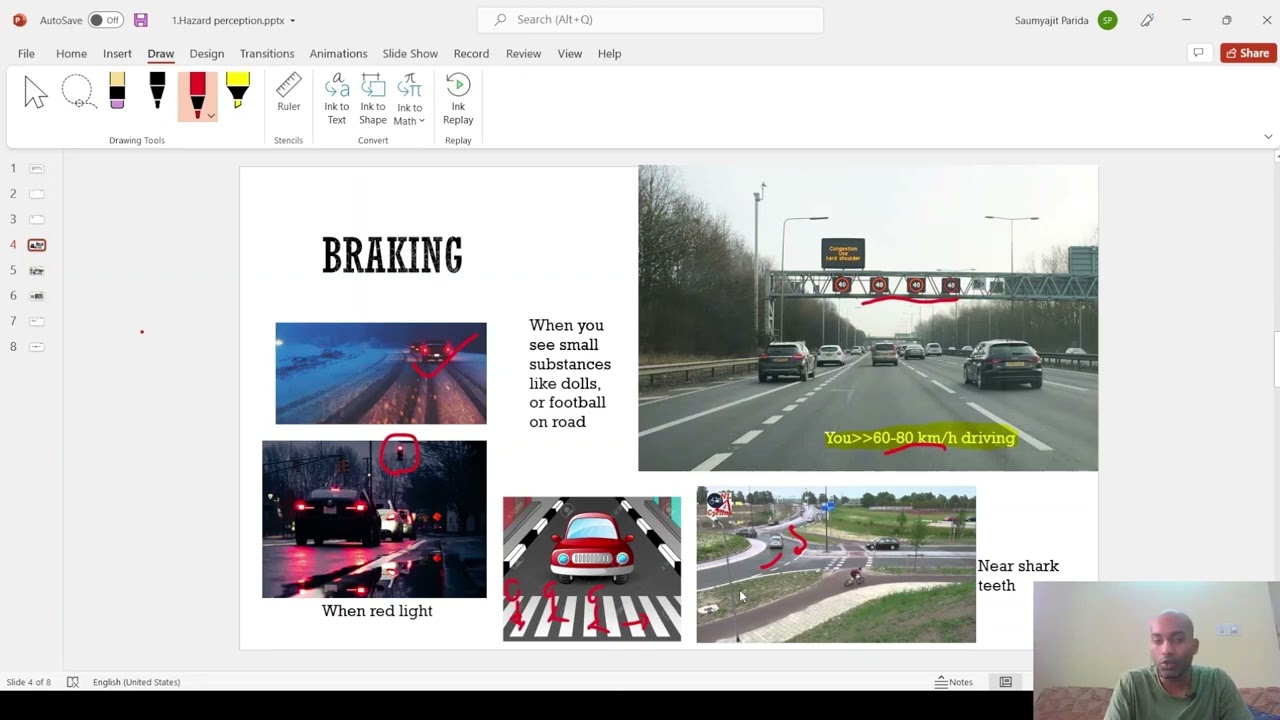This screenshot has height=720, width=1280.
Task: Click the 'When you see small substances' text
Action: (570, 373)
